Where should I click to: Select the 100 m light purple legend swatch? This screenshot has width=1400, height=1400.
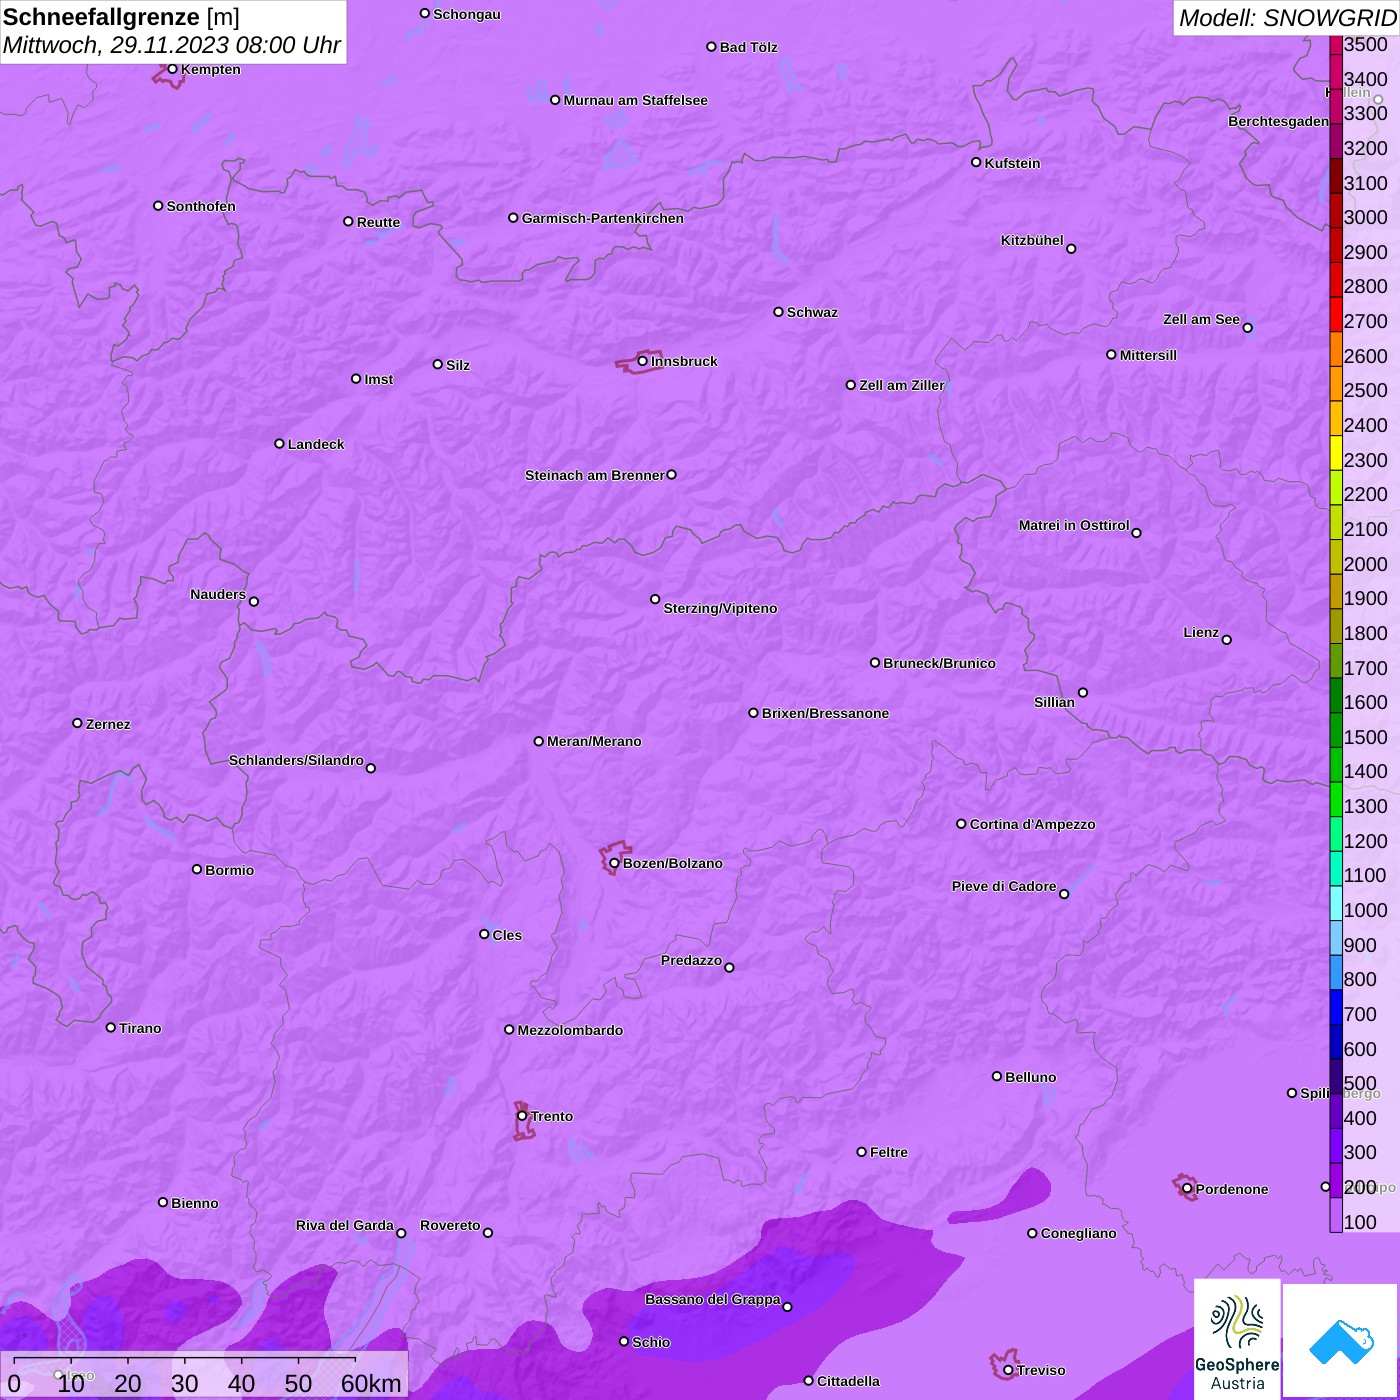pos(1336,1214)
